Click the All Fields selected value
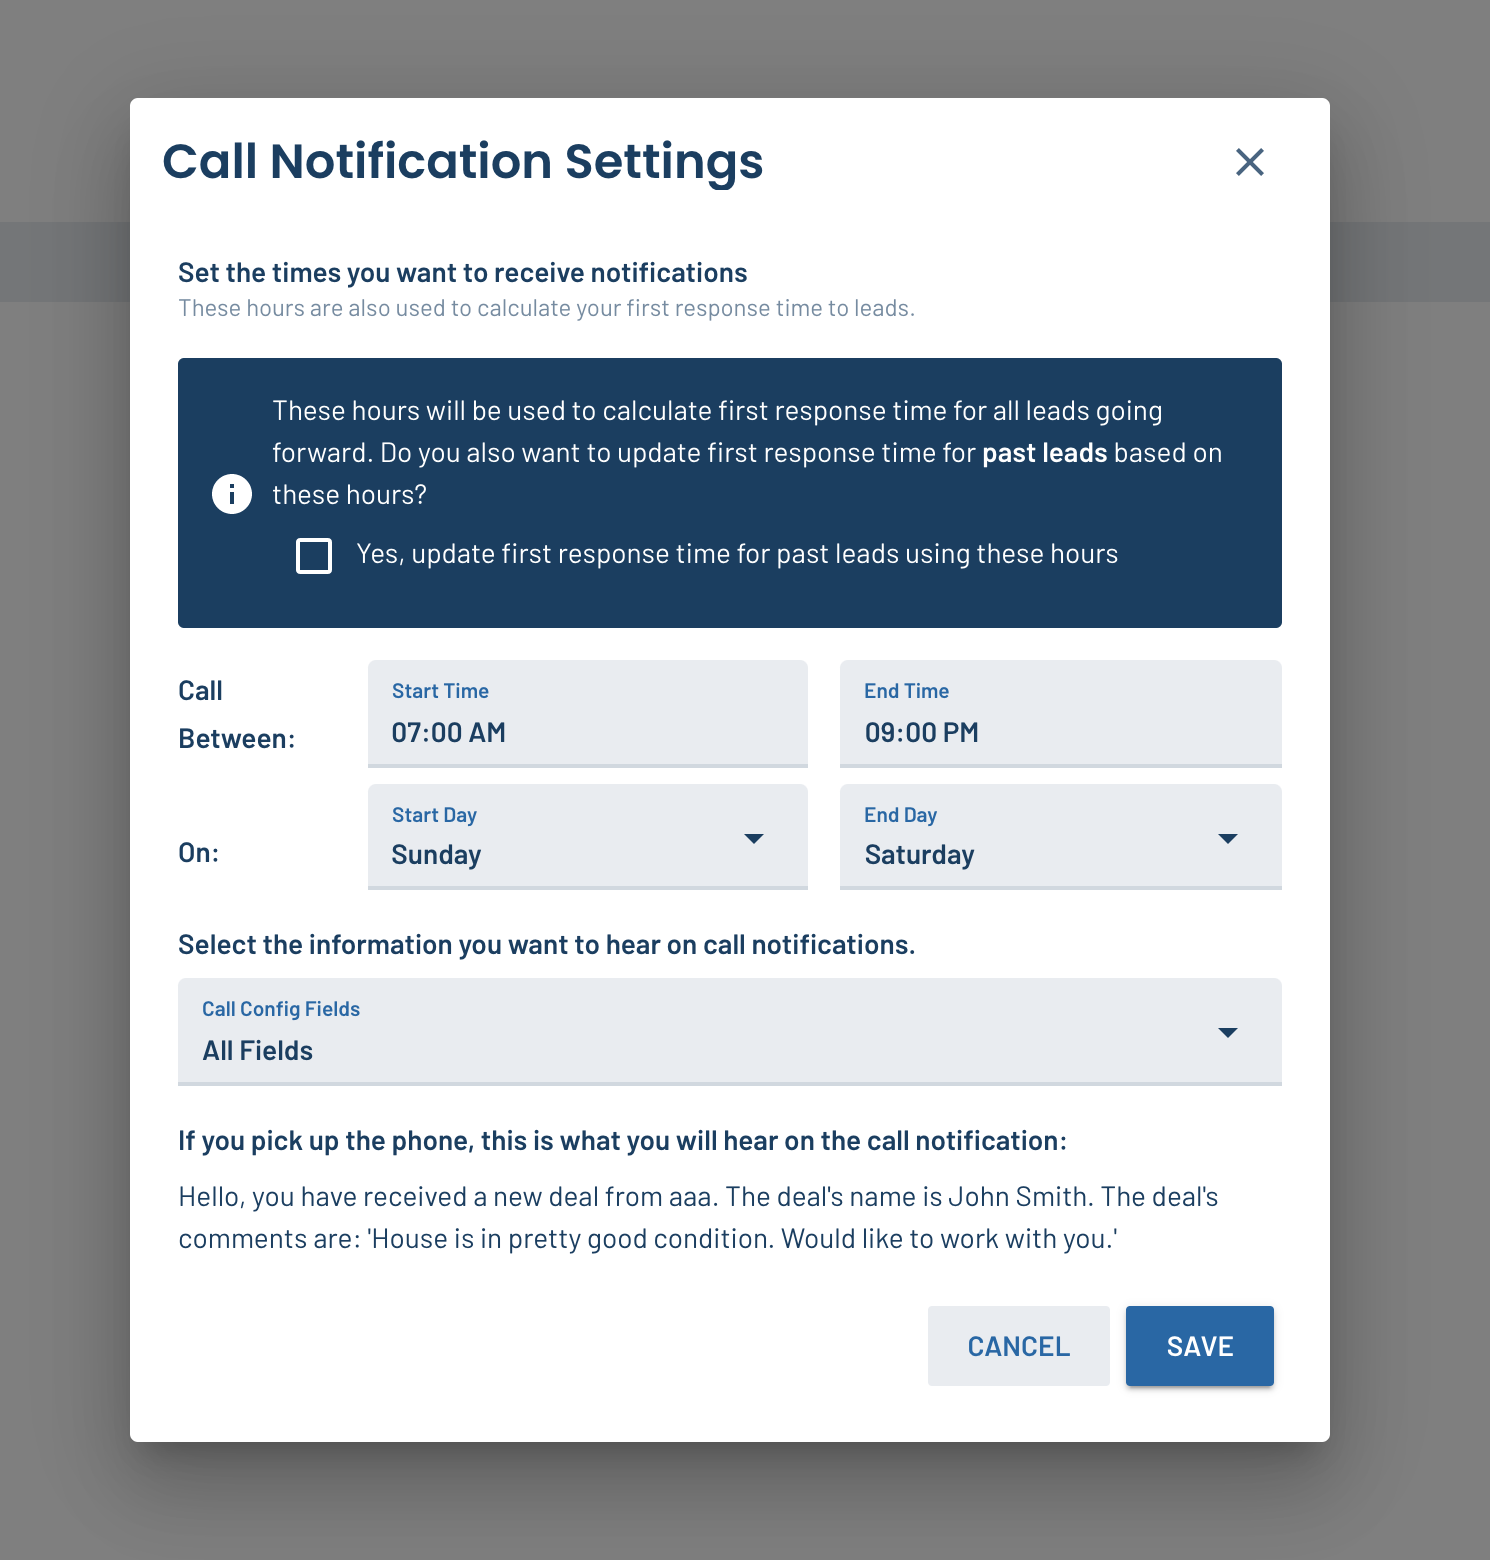This screenshot has width=1490, height=1560. coord(258,1051)
